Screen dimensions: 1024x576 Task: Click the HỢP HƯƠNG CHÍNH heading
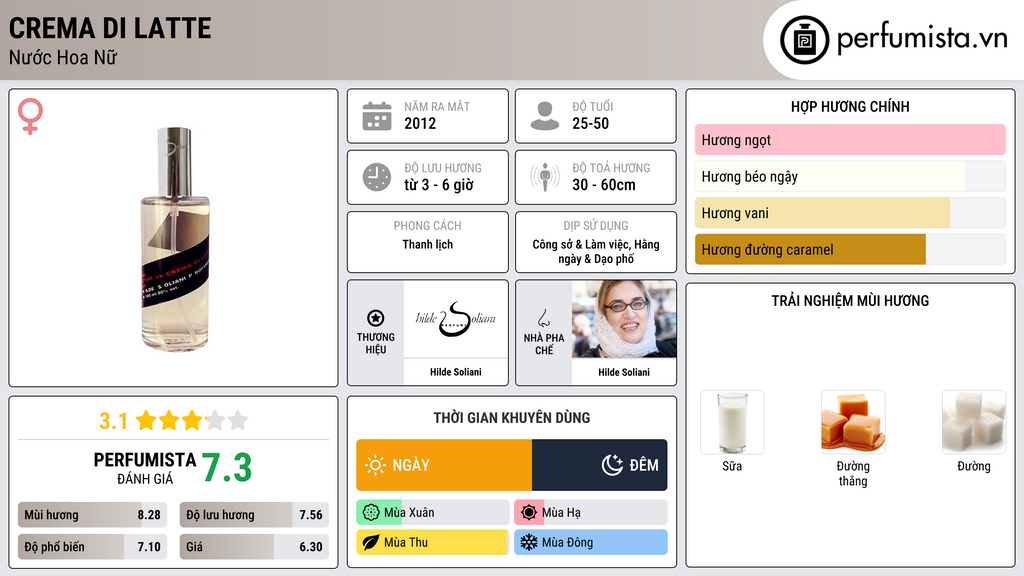click(x=850, y=106)
